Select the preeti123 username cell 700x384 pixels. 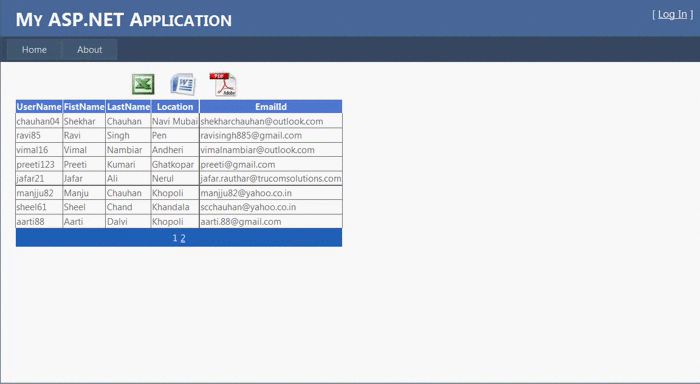[39, 164]
